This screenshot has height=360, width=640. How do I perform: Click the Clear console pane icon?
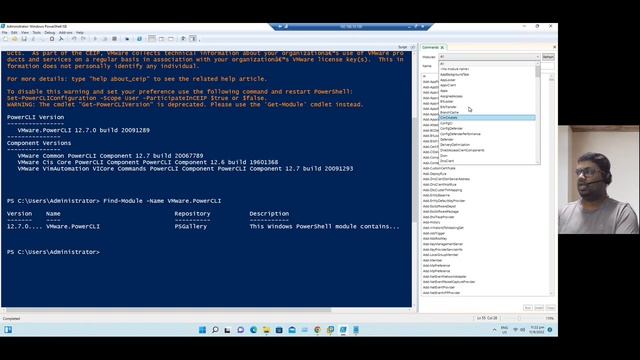(61, 39)
